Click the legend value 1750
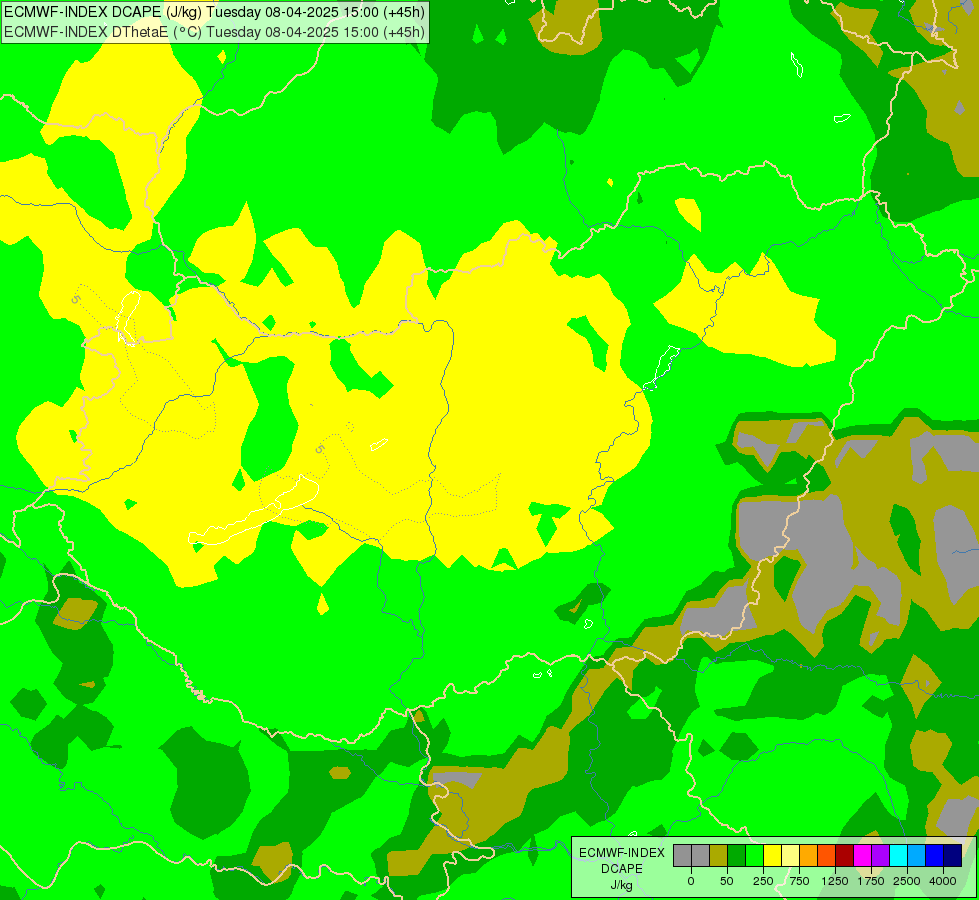Screen dimensions: 979x900 (871, 881)
